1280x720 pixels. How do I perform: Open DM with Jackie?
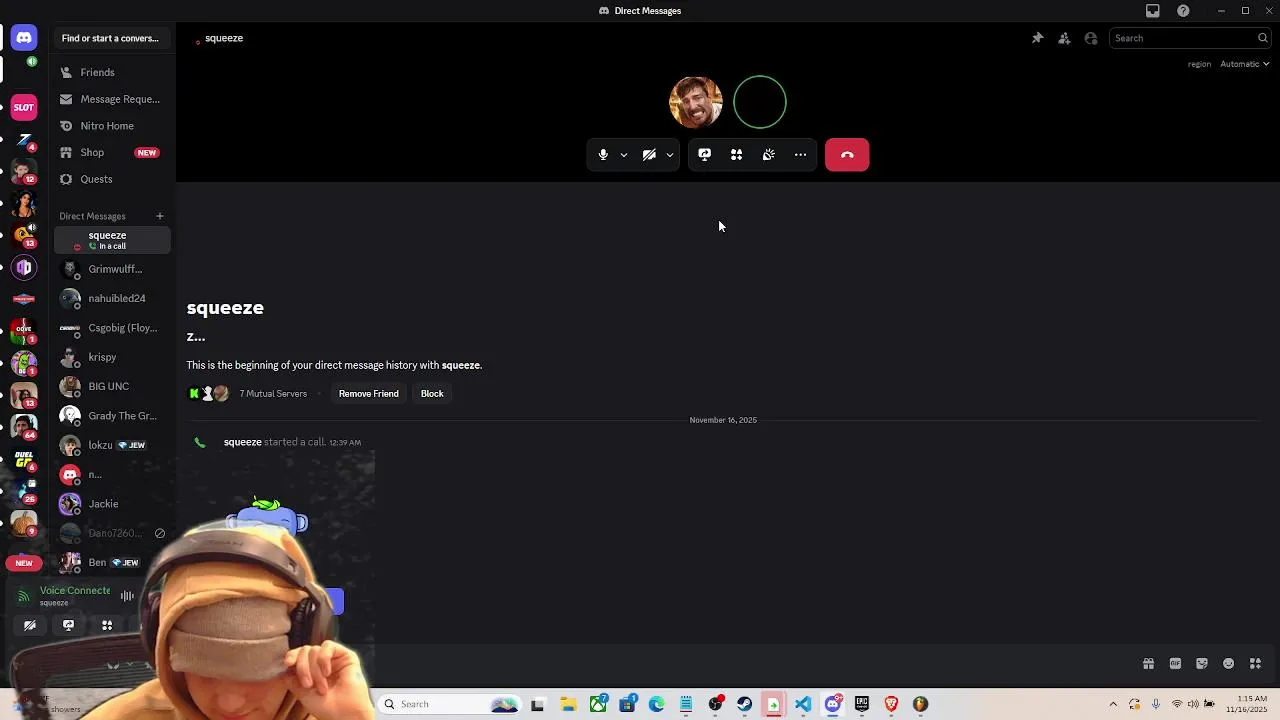pos(112,504)
